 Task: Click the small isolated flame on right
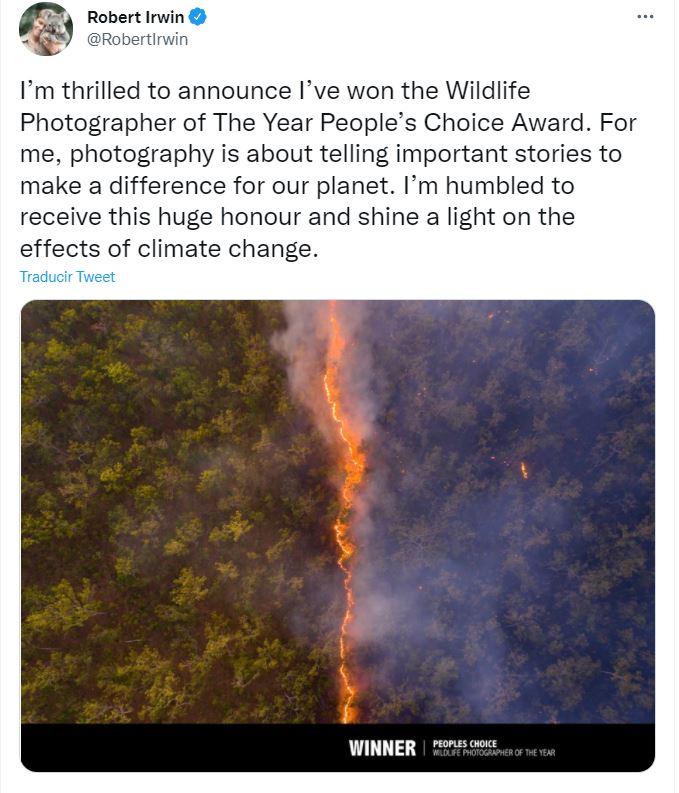pyautogui.click(x=524, y=468)
